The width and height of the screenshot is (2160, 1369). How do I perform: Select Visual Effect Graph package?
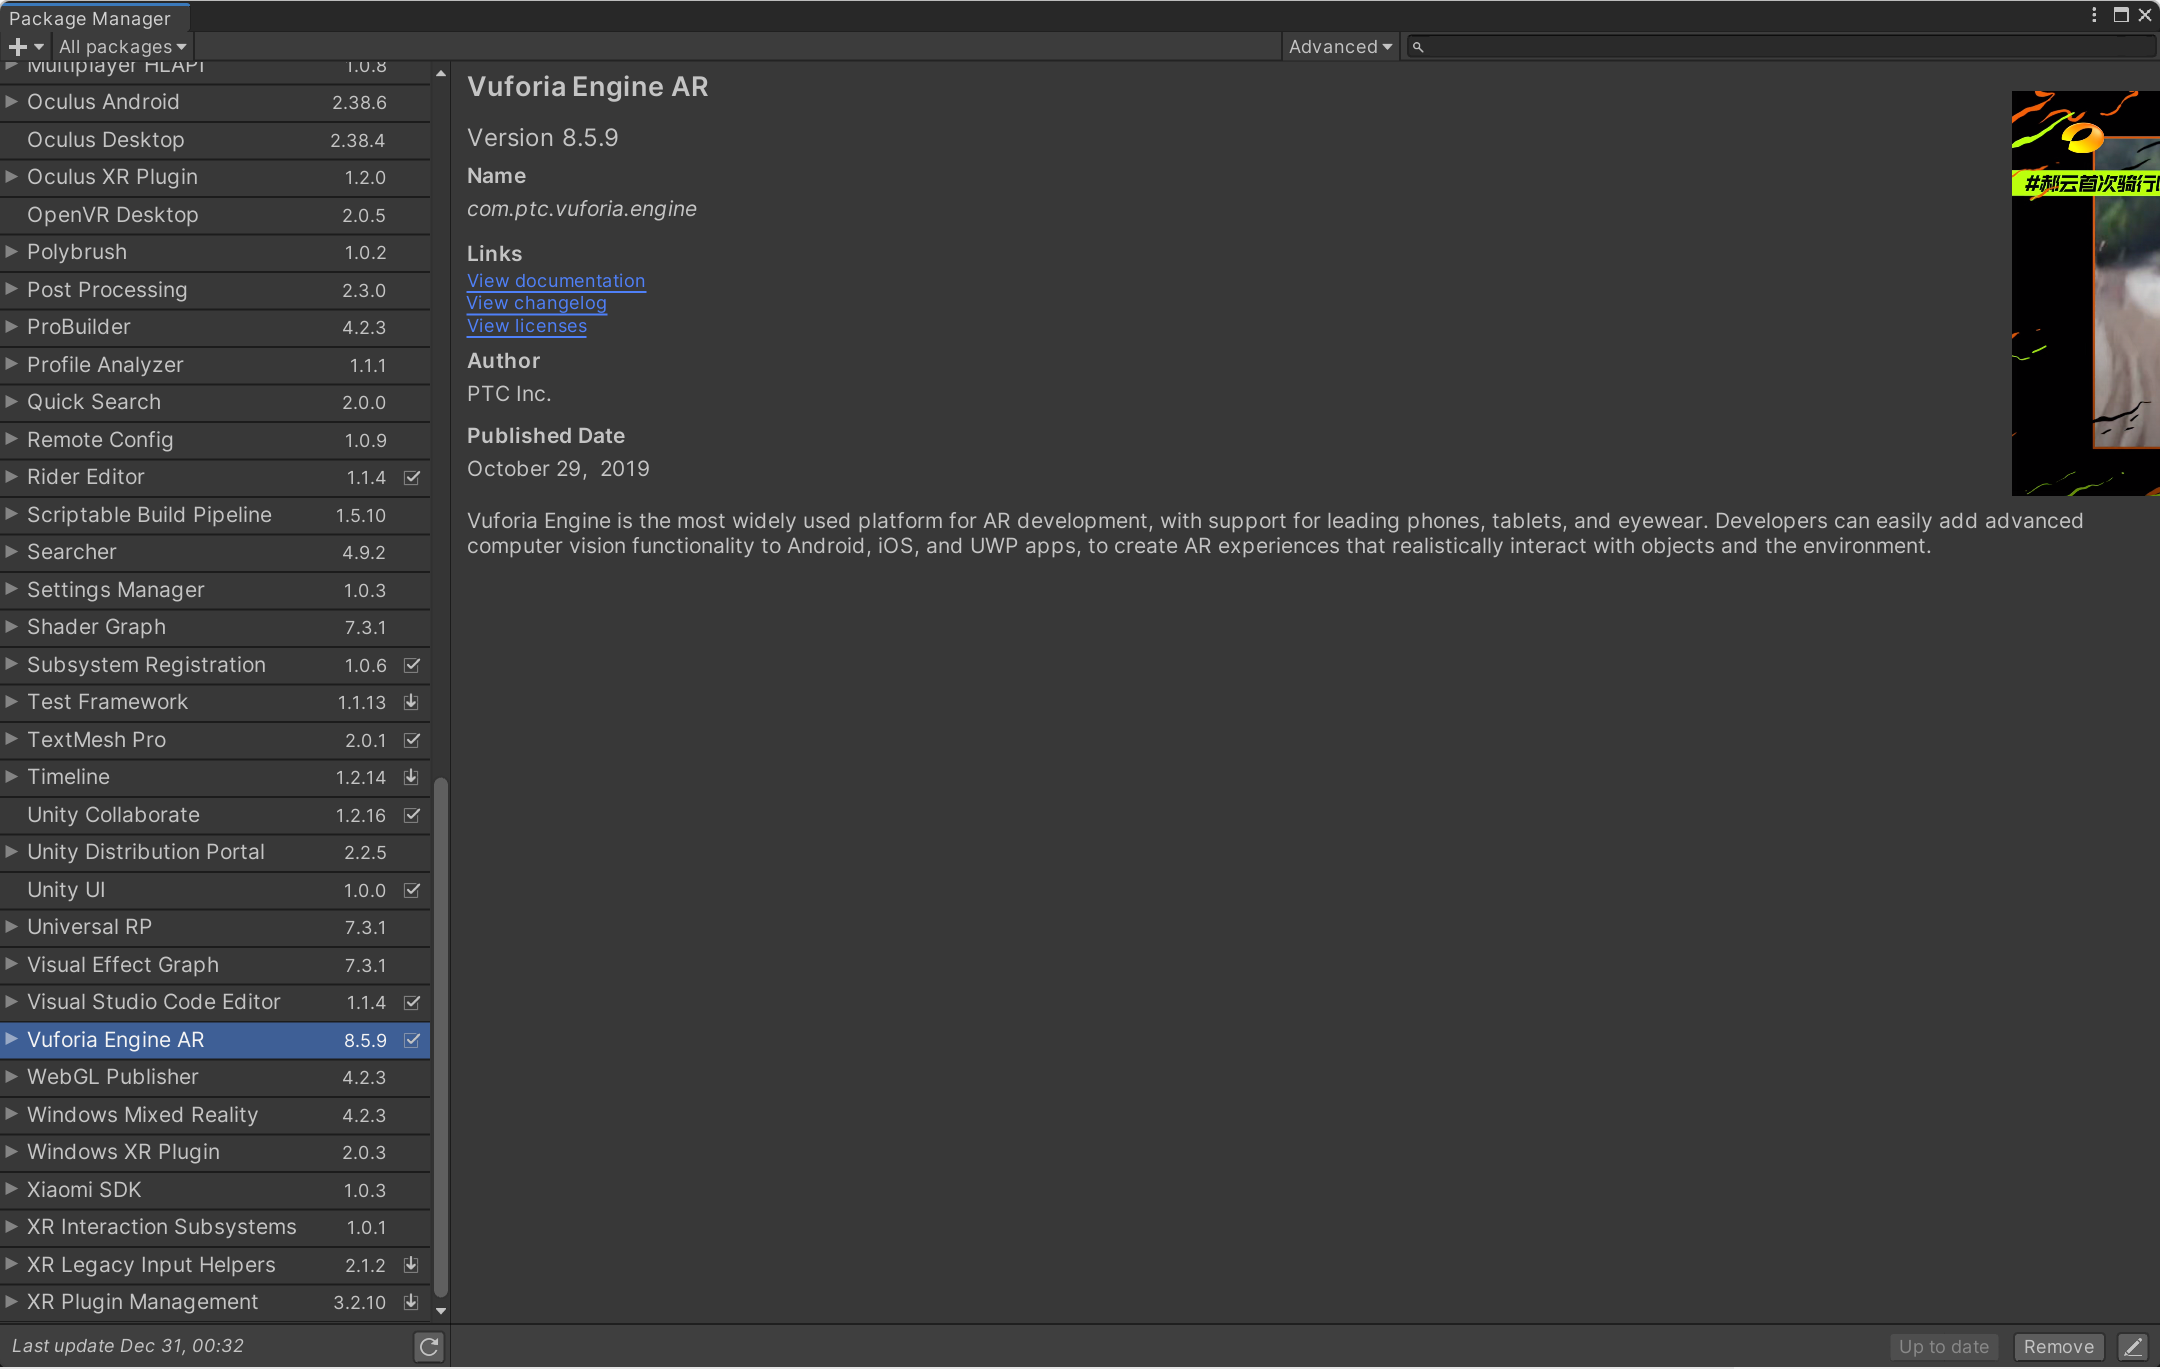tap(215, 965)
